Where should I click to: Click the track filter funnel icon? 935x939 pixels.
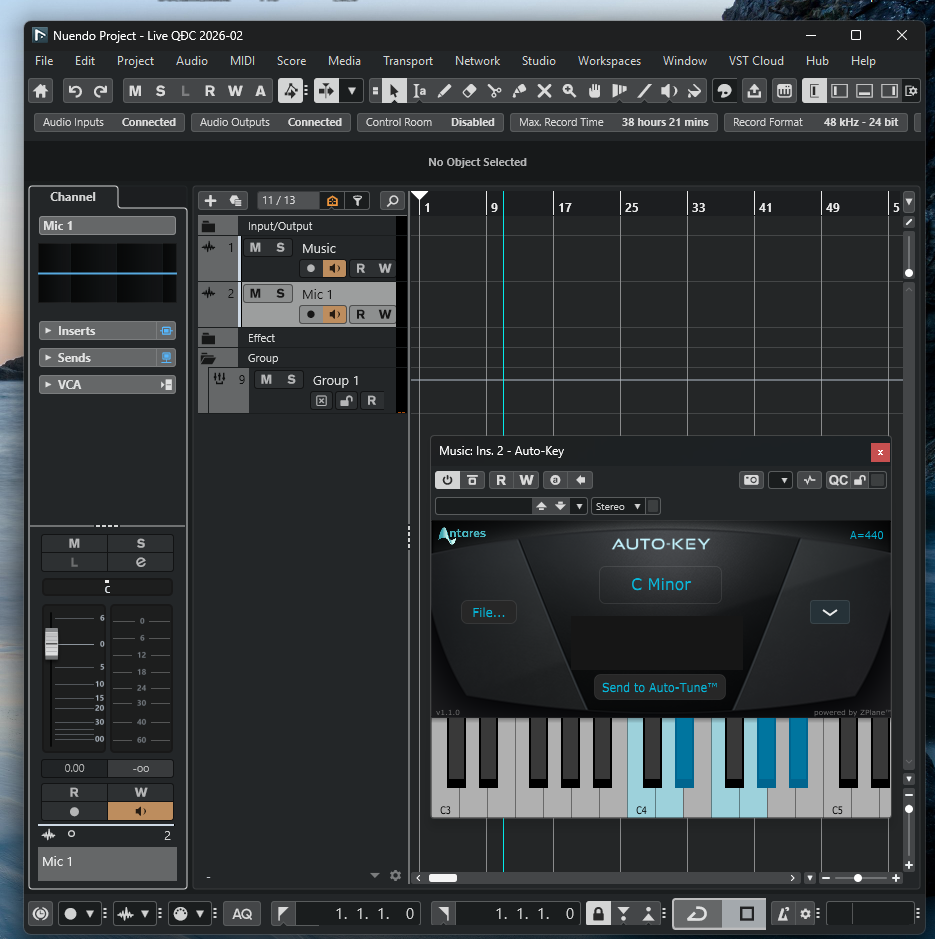click(x=358, y=201)
